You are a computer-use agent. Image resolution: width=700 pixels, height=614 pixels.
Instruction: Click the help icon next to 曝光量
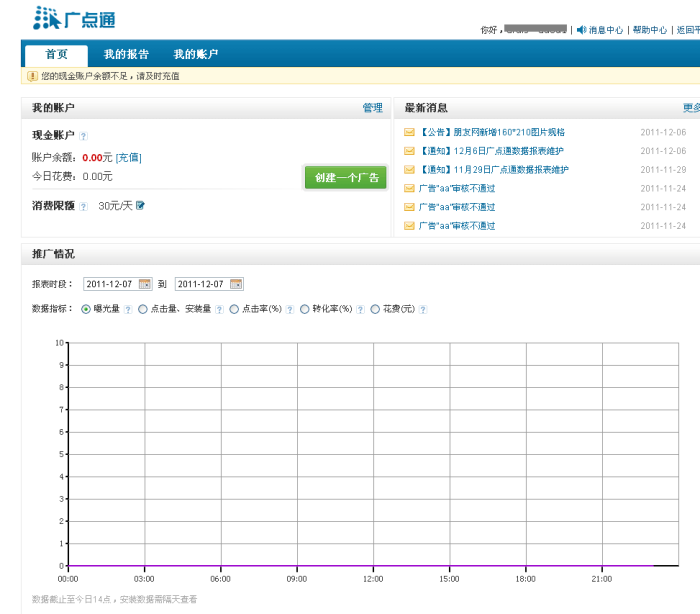(x=128, y=310)
